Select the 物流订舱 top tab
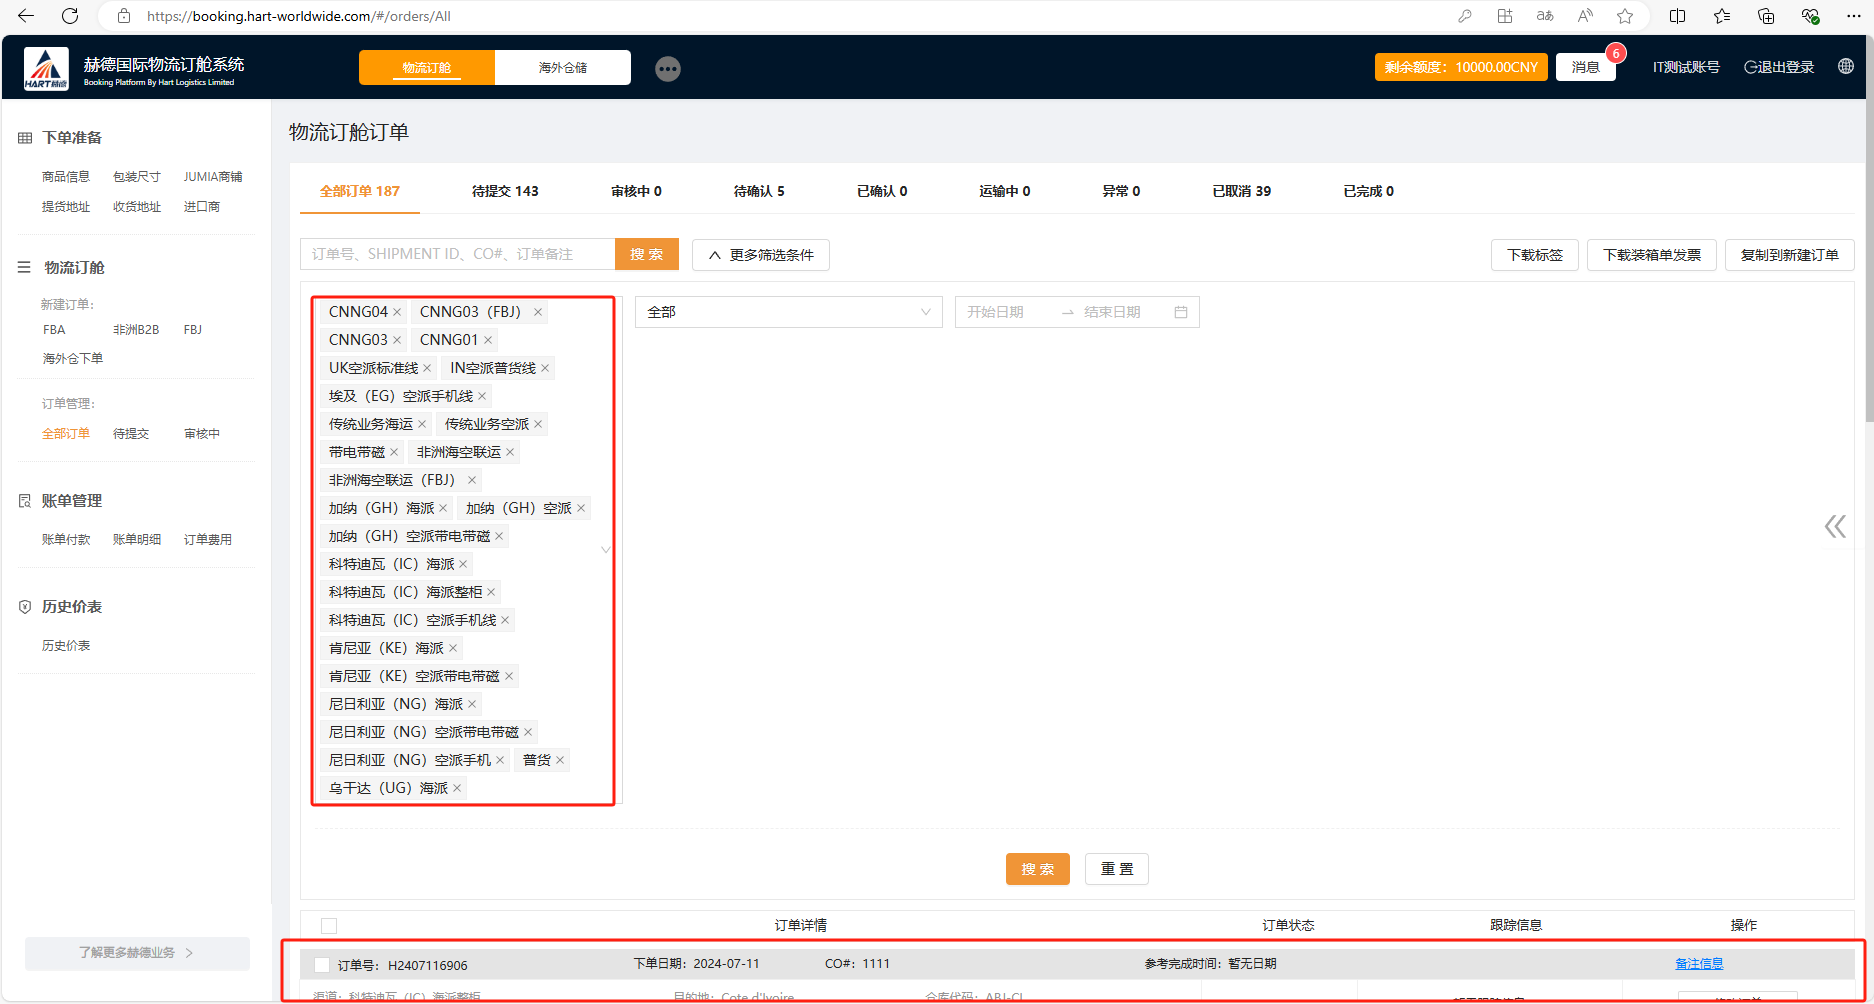The height and width of the screenshot is (1004, 1874). (427, 67)
